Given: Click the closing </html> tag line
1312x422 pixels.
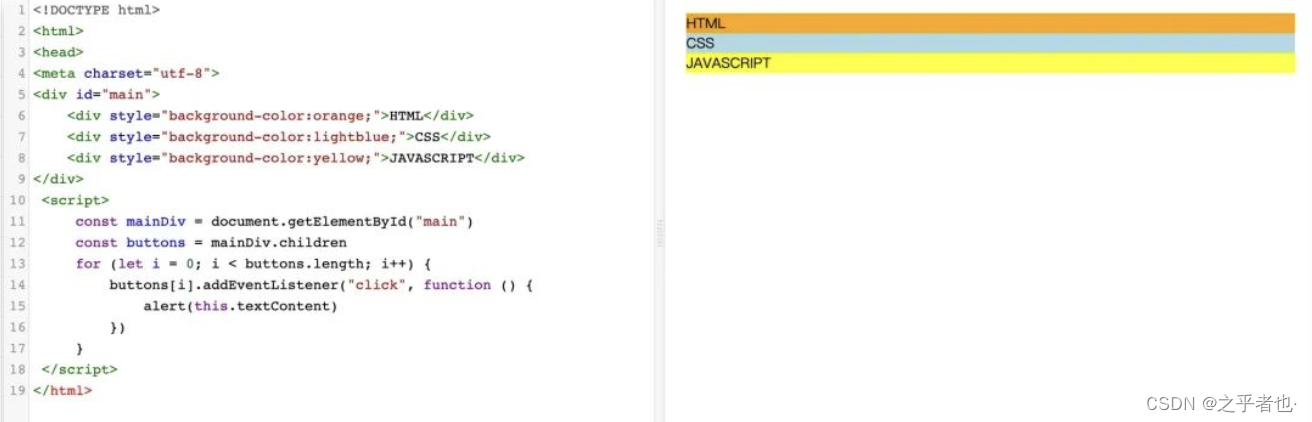Looking at the screenshot, I should 62,391.
